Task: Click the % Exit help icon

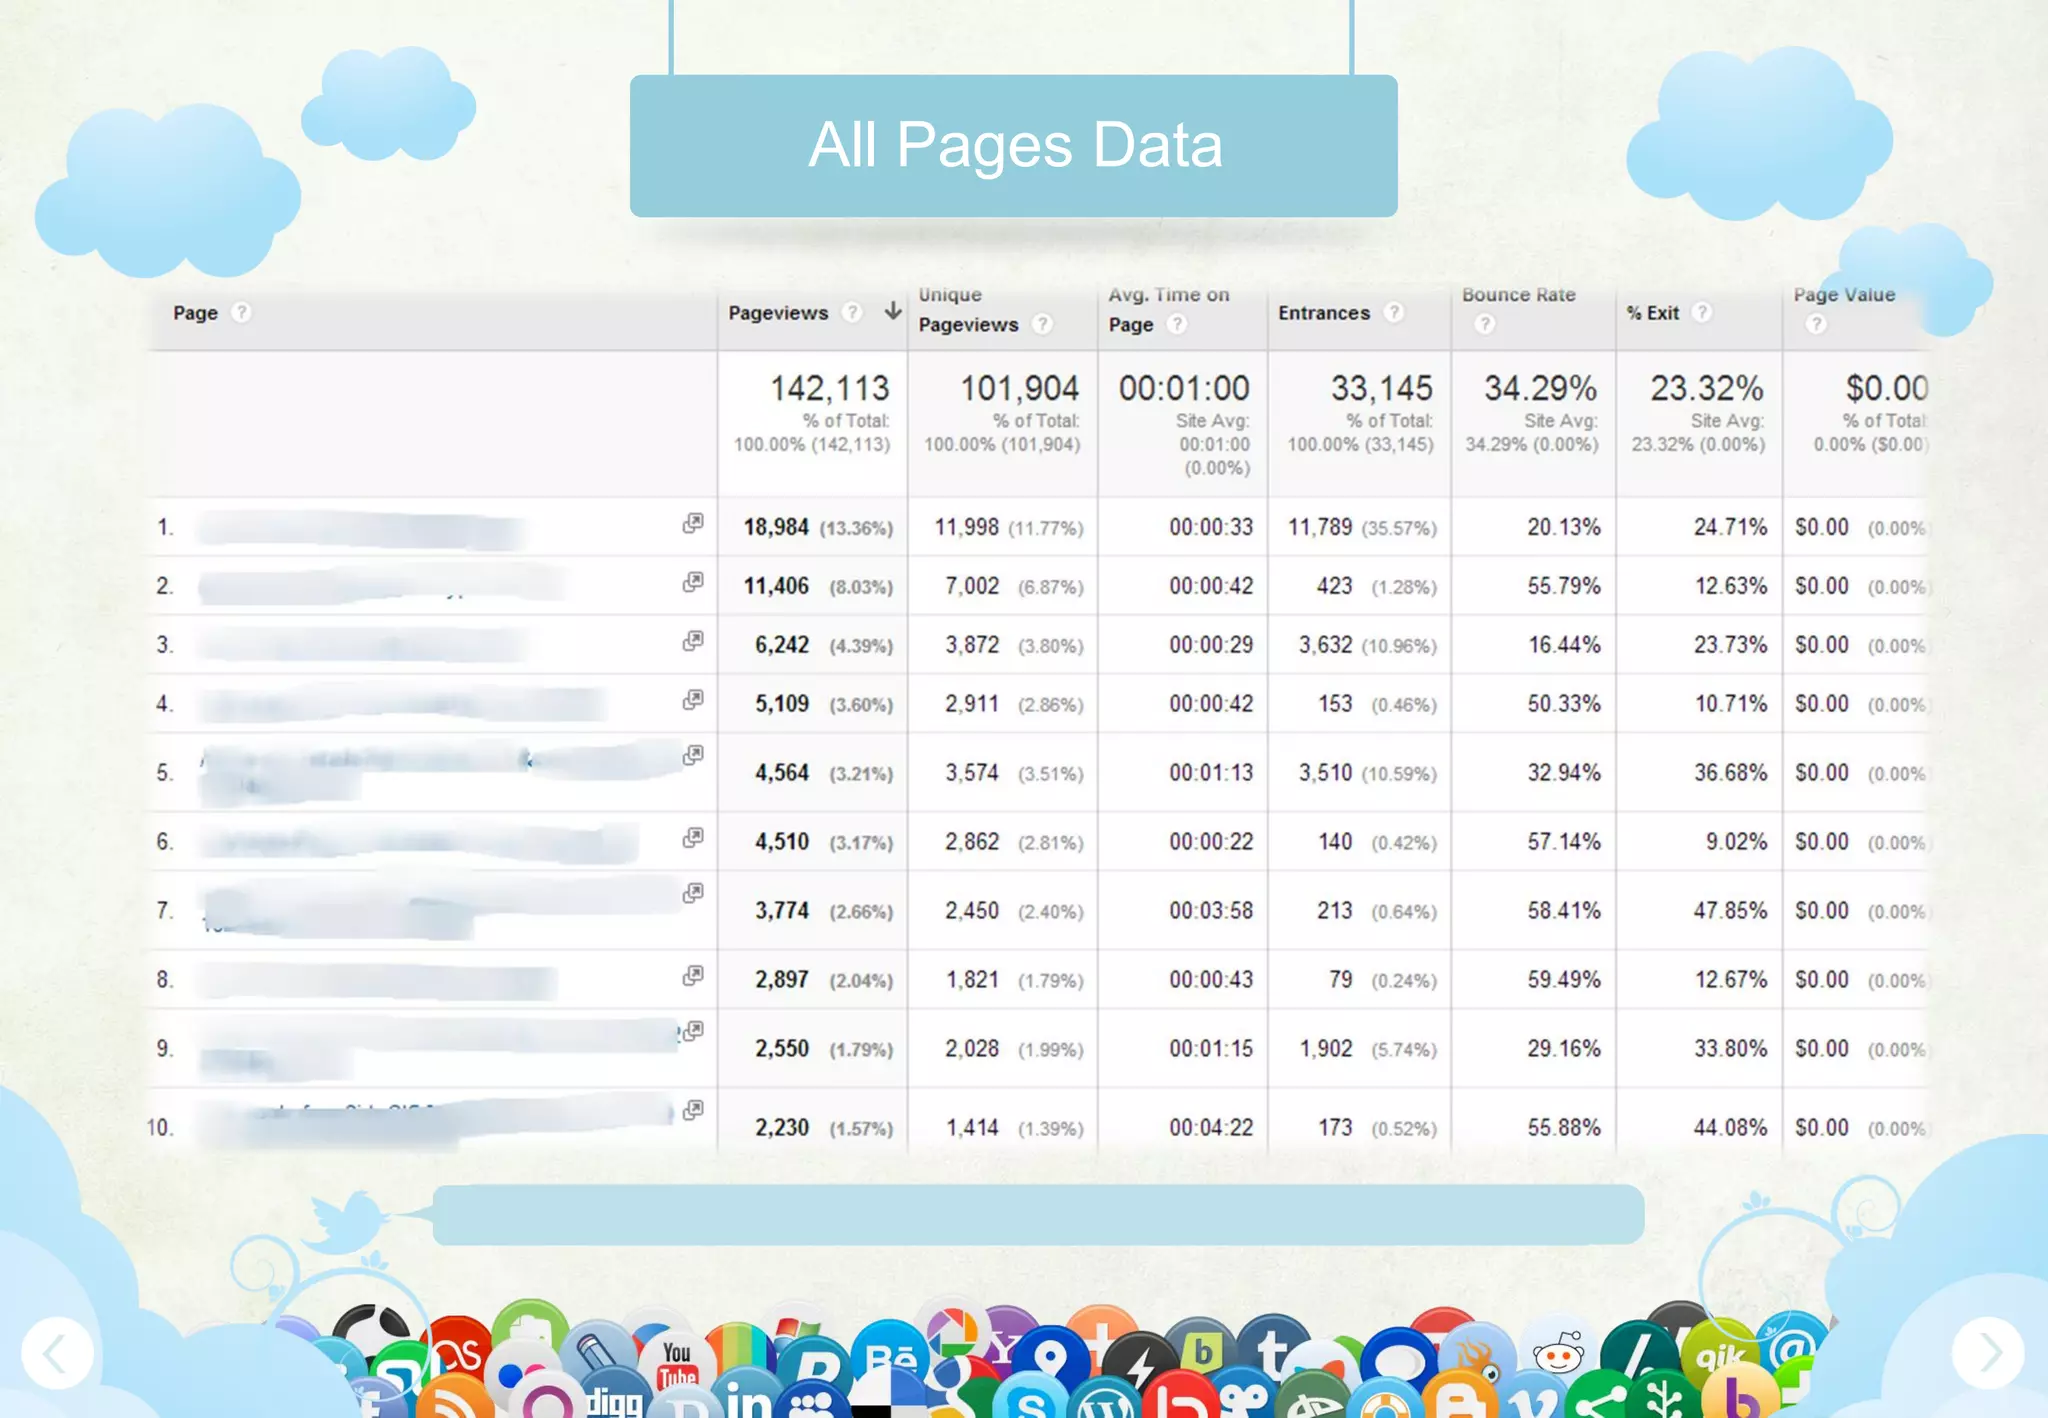Action: coord(1701,312)
